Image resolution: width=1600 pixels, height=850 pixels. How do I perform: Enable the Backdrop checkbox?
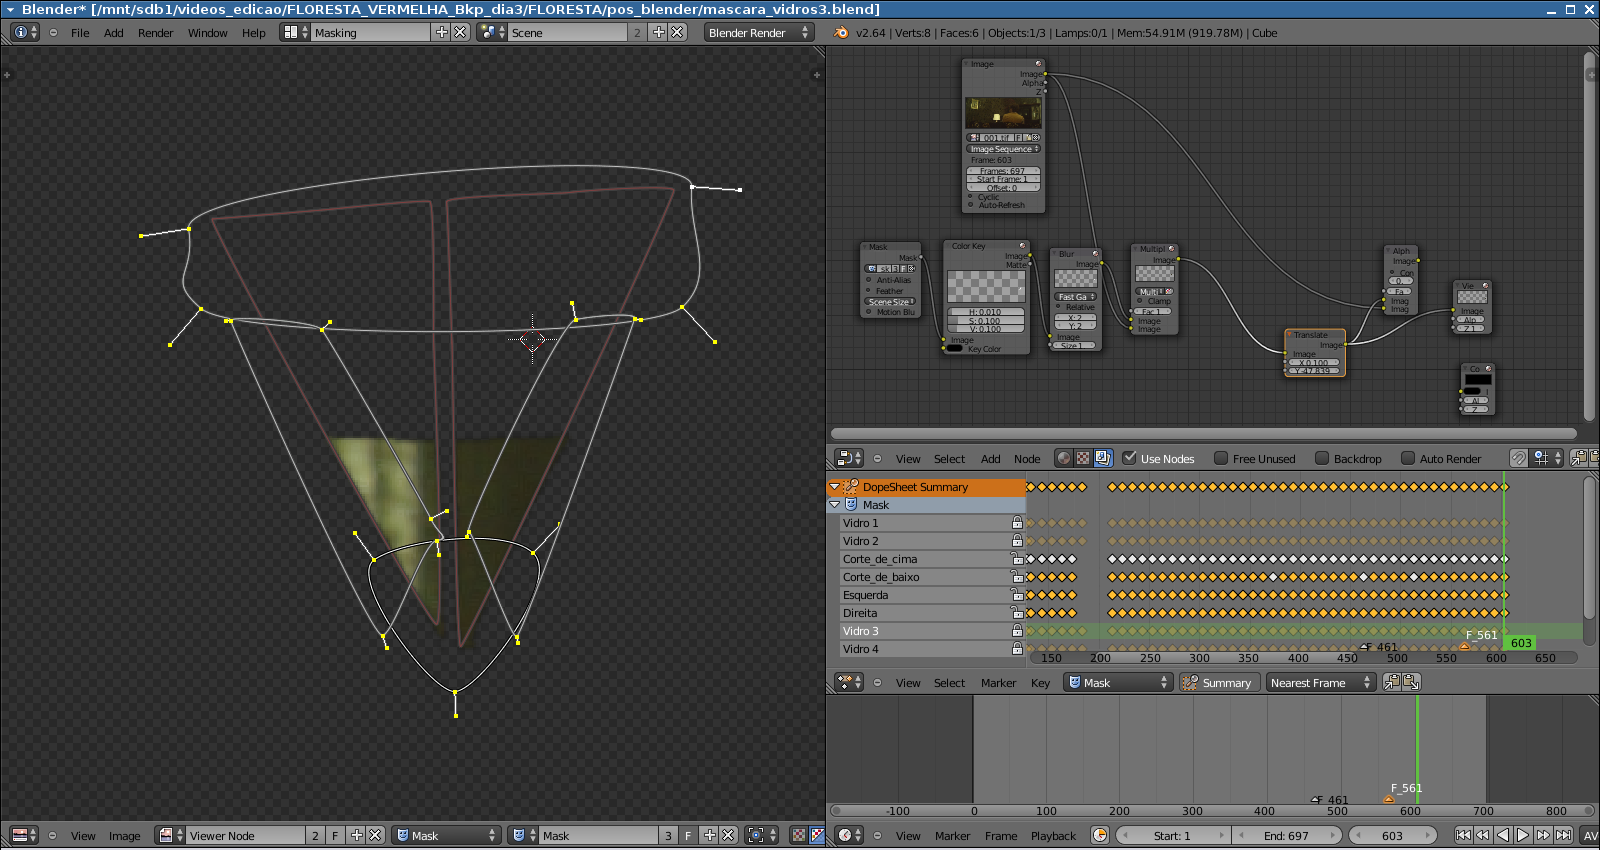point(1322,458)
